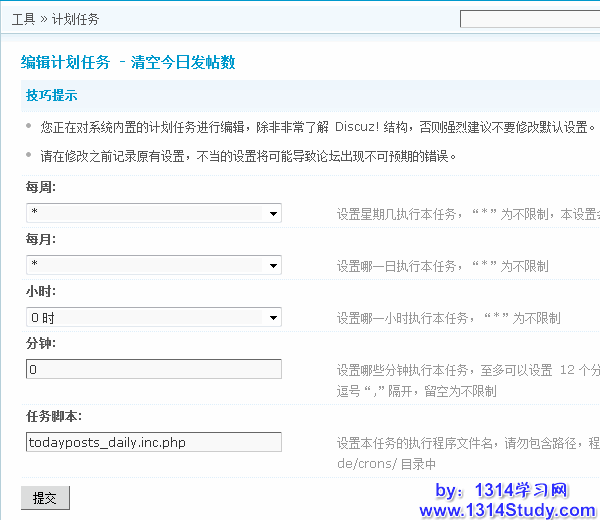Open the 每月 day dropdown
600x520 pixels.
pyautogui.click(x=154, y=265)
